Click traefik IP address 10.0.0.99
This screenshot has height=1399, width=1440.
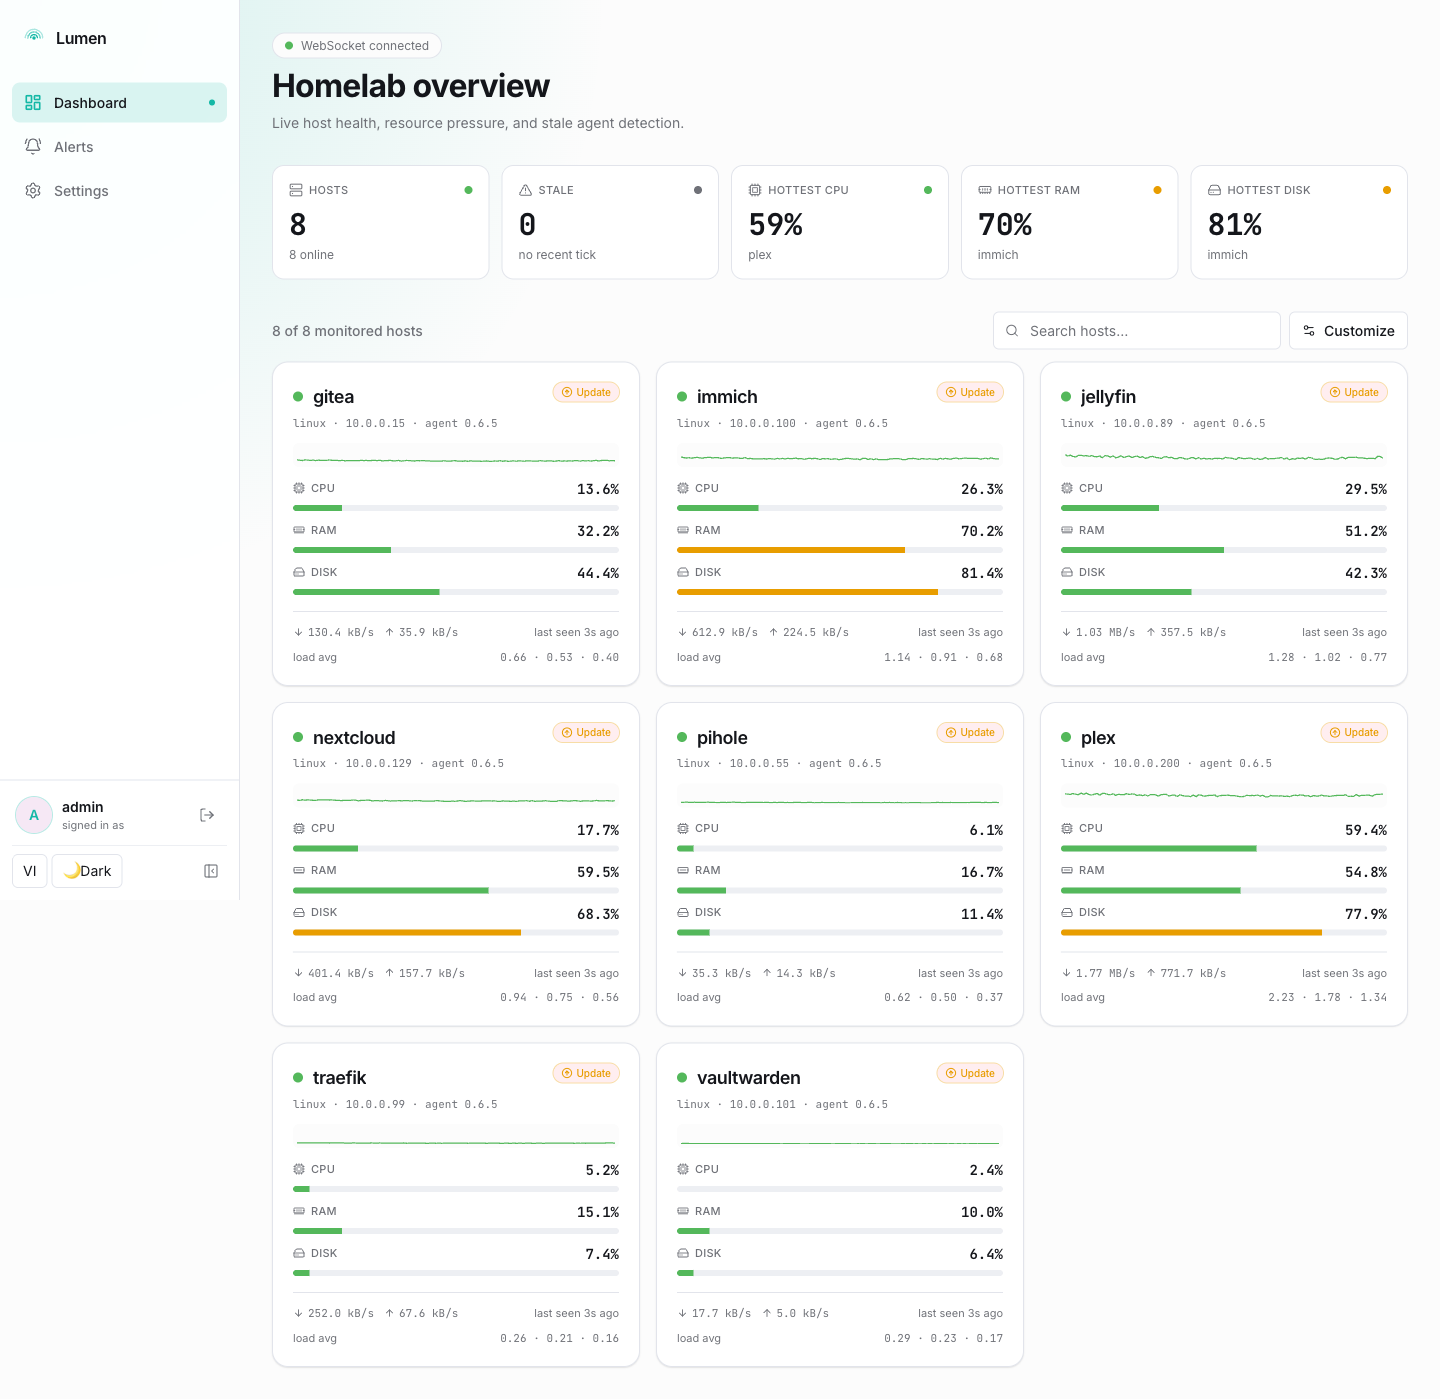375,1104
